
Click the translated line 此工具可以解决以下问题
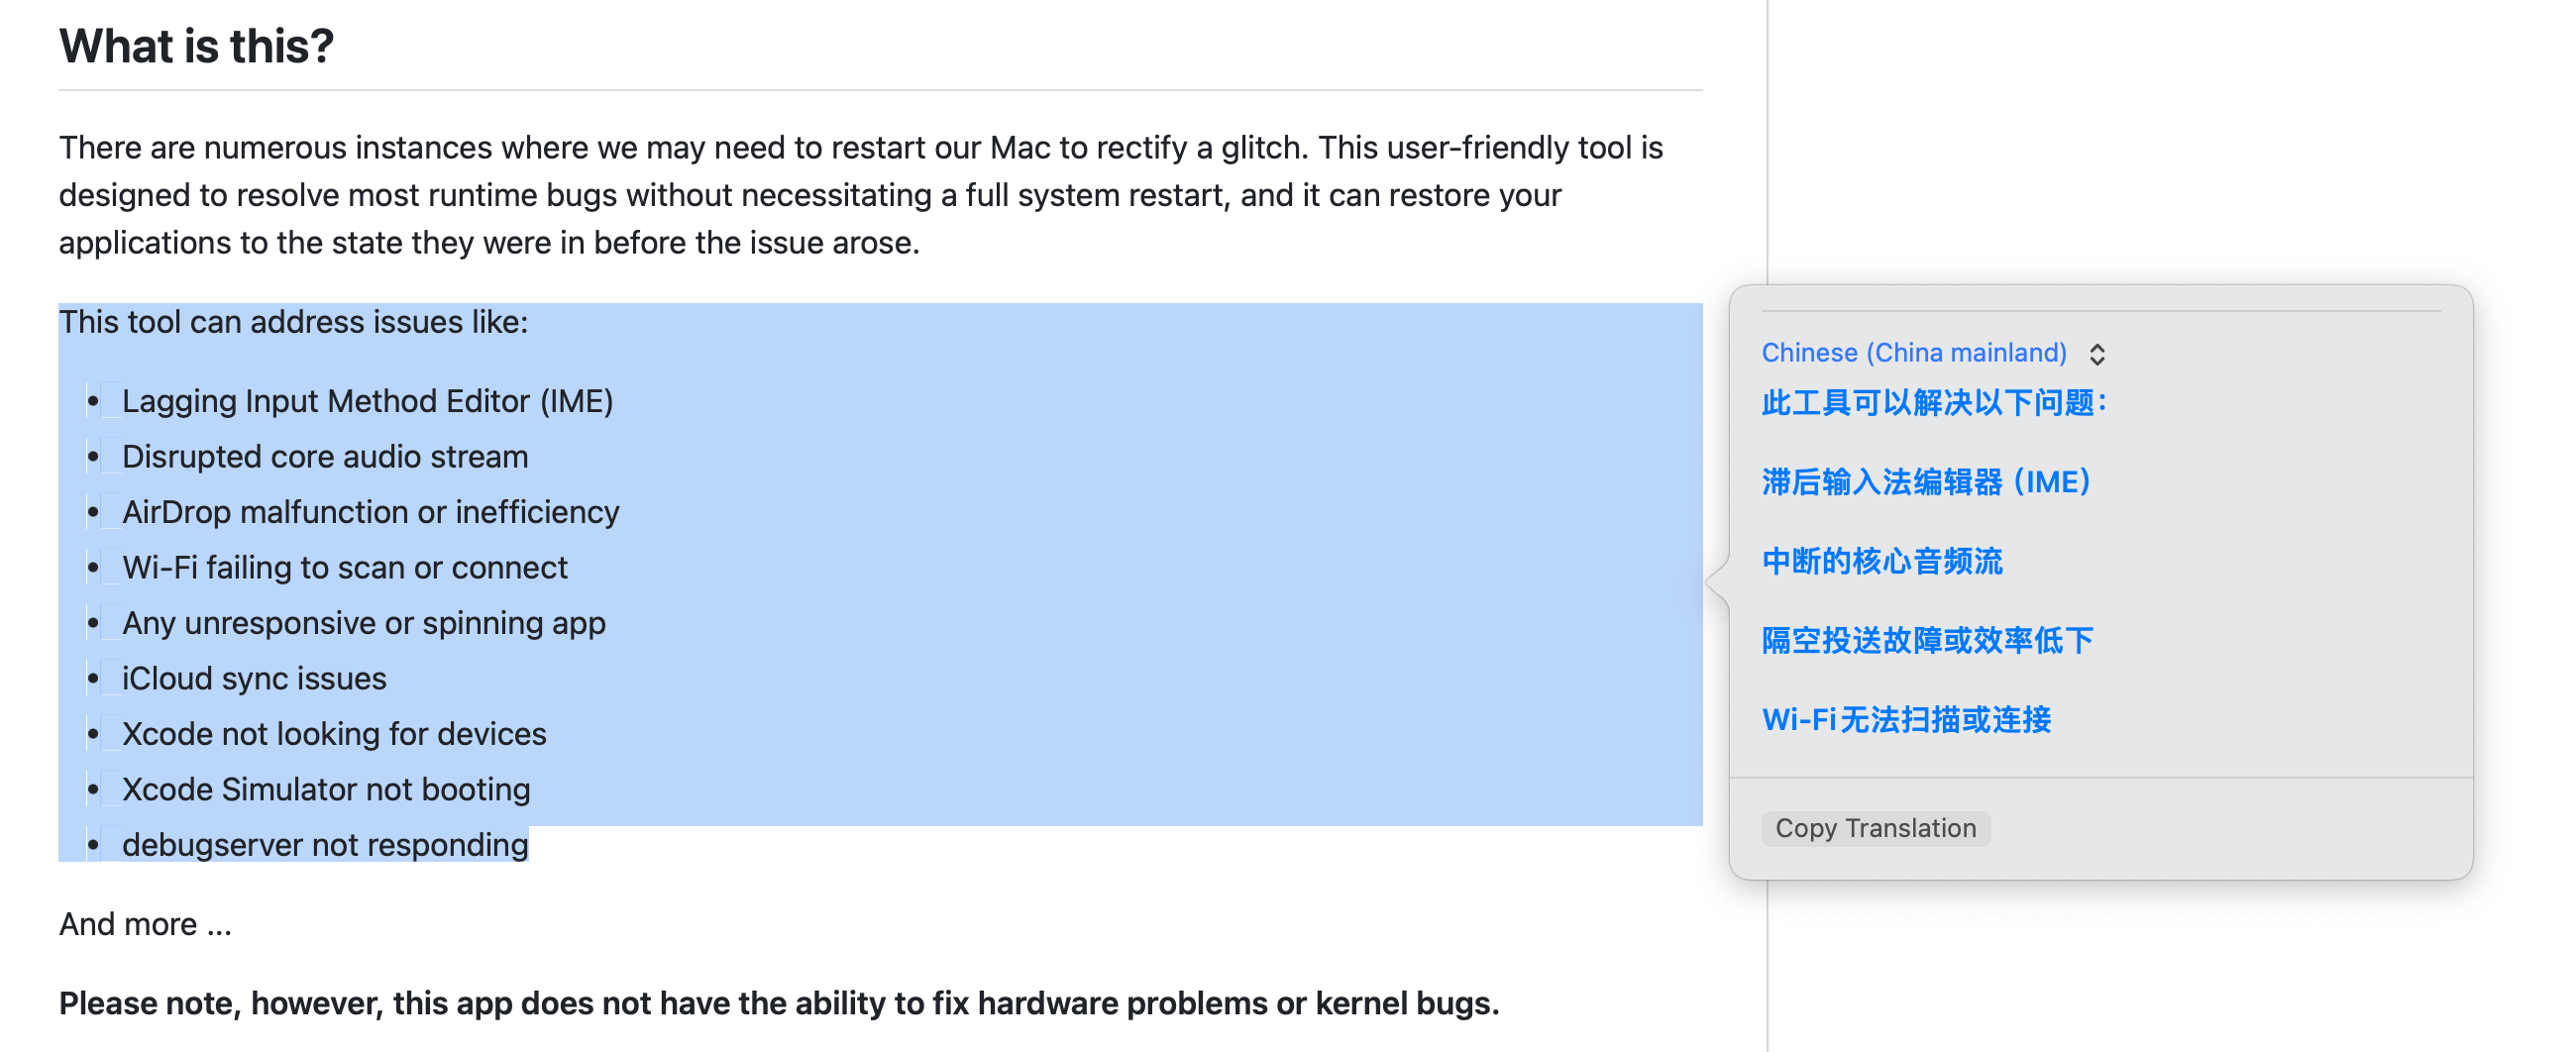click(x=1935, y=403)
